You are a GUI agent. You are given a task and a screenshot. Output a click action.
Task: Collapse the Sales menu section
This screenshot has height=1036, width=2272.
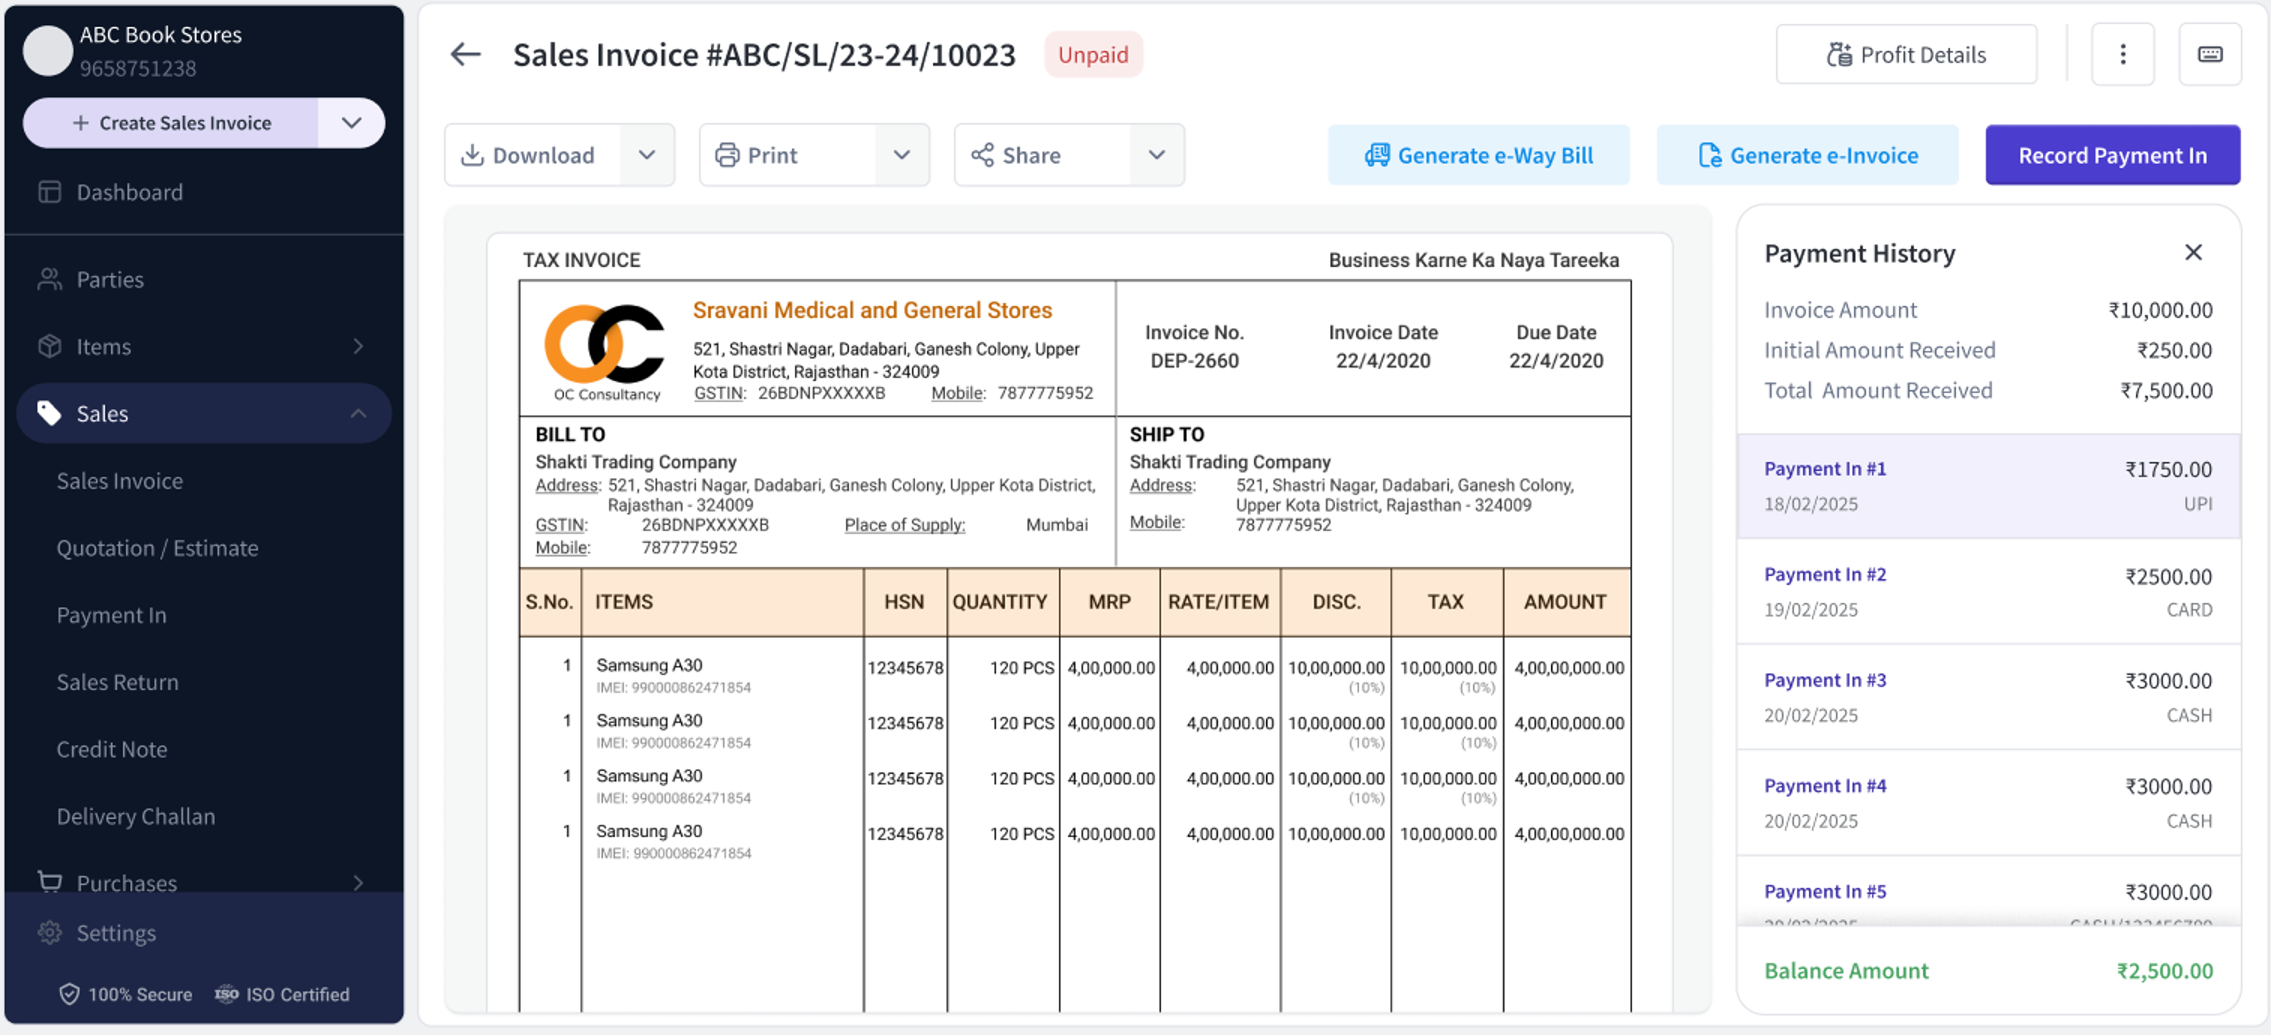358,414
